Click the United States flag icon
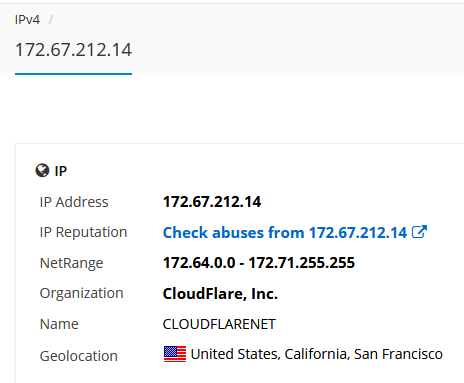 pyautogui.click(x=175, y=354)
